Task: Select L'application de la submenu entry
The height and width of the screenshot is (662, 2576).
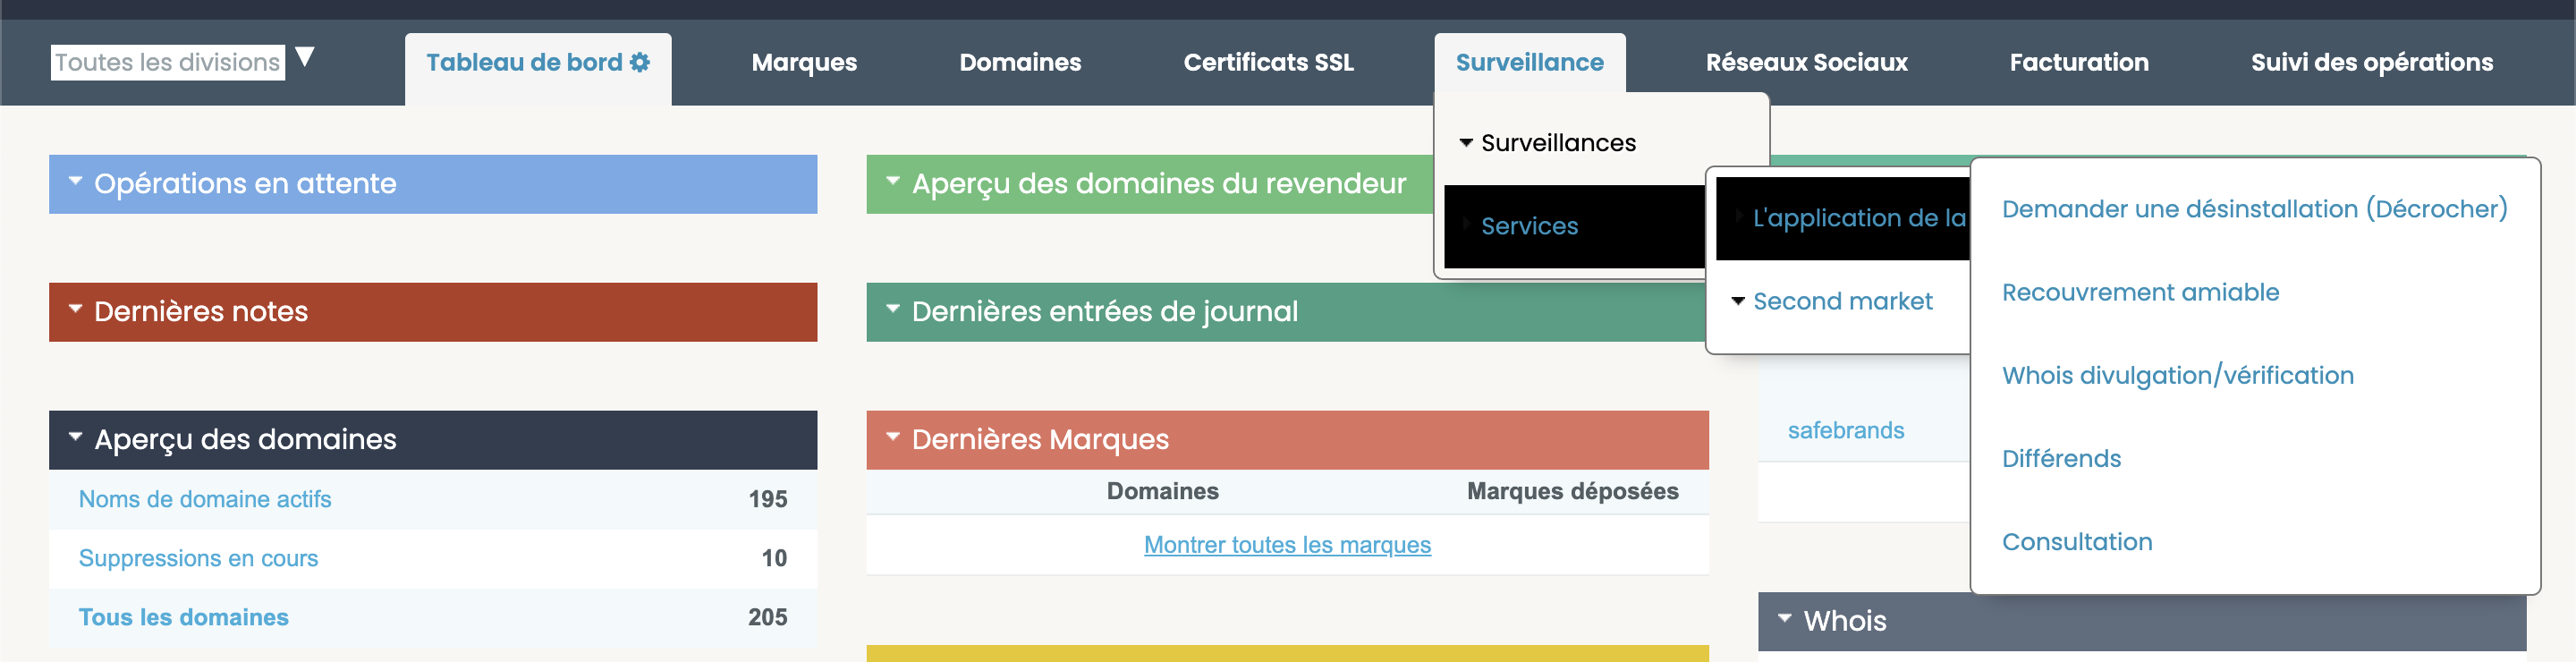Action: 1842,218
